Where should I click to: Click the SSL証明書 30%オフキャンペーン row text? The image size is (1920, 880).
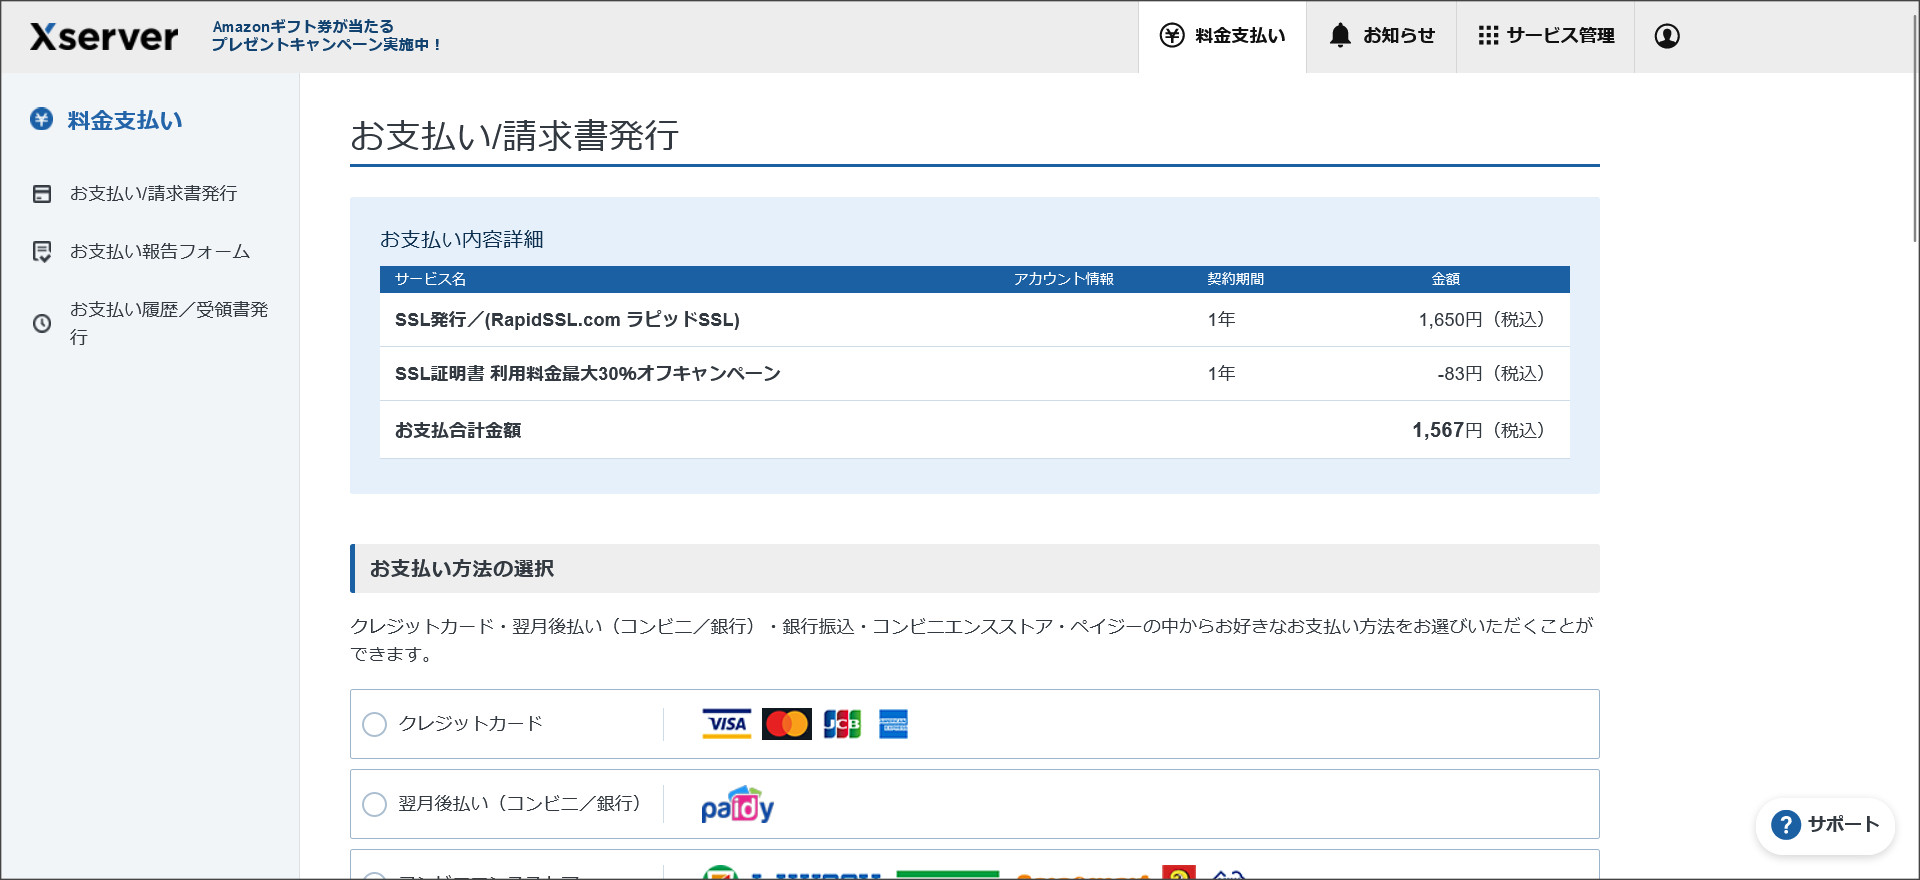(x=588, y=373)
